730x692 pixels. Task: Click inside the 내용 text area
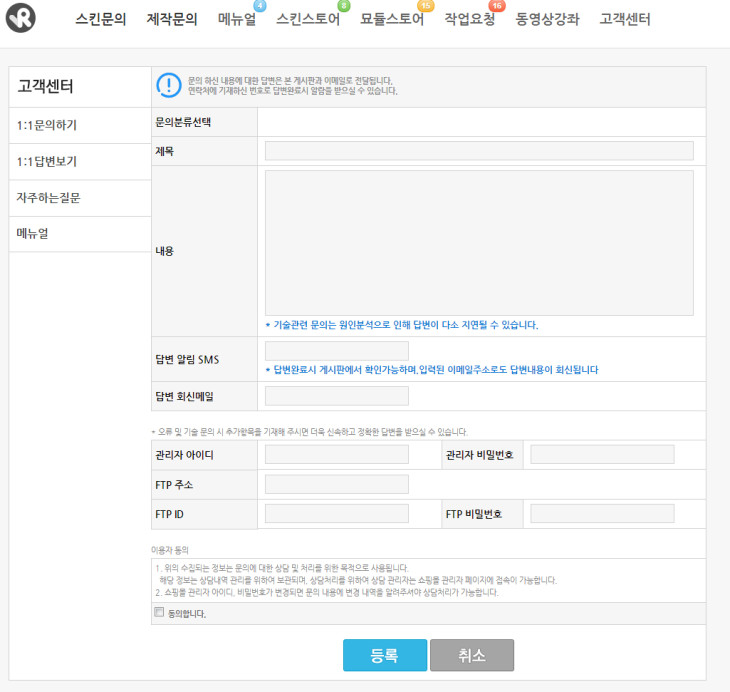pyautogui.click(x=479, y=243)
